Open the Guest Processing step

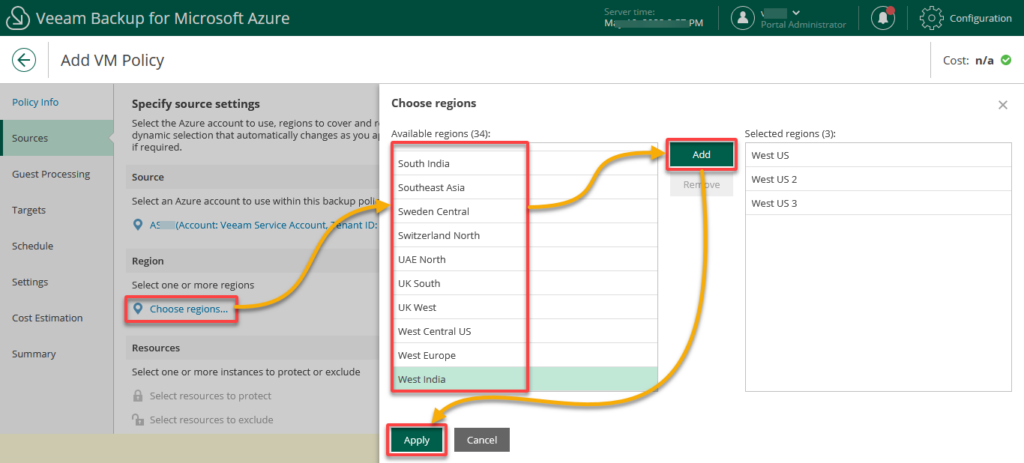pyautogui.click(x=51, y=174)
